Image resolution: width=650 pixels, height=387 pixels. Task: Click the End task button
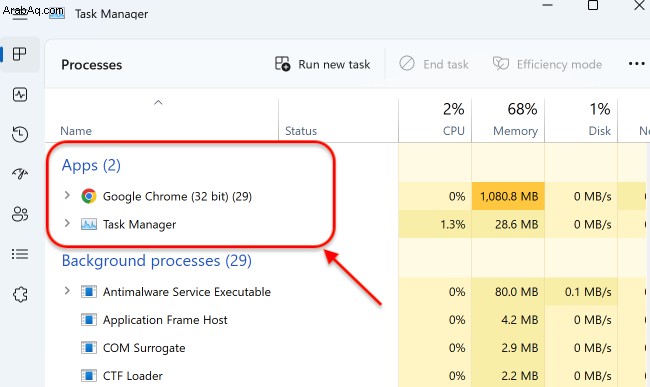434,64
